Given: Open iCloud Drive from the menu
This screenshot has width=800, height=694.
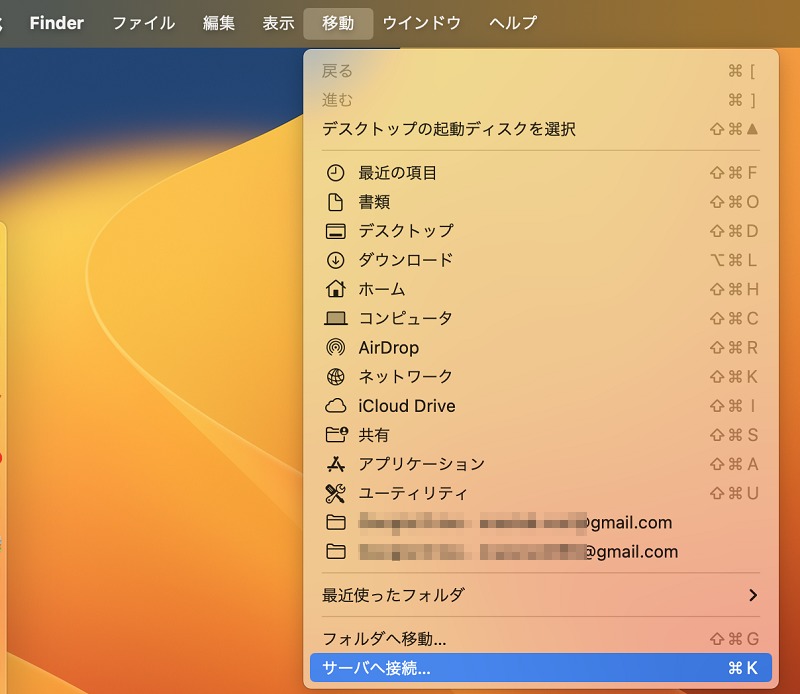Looking at the screenshot, I should 541,406.
